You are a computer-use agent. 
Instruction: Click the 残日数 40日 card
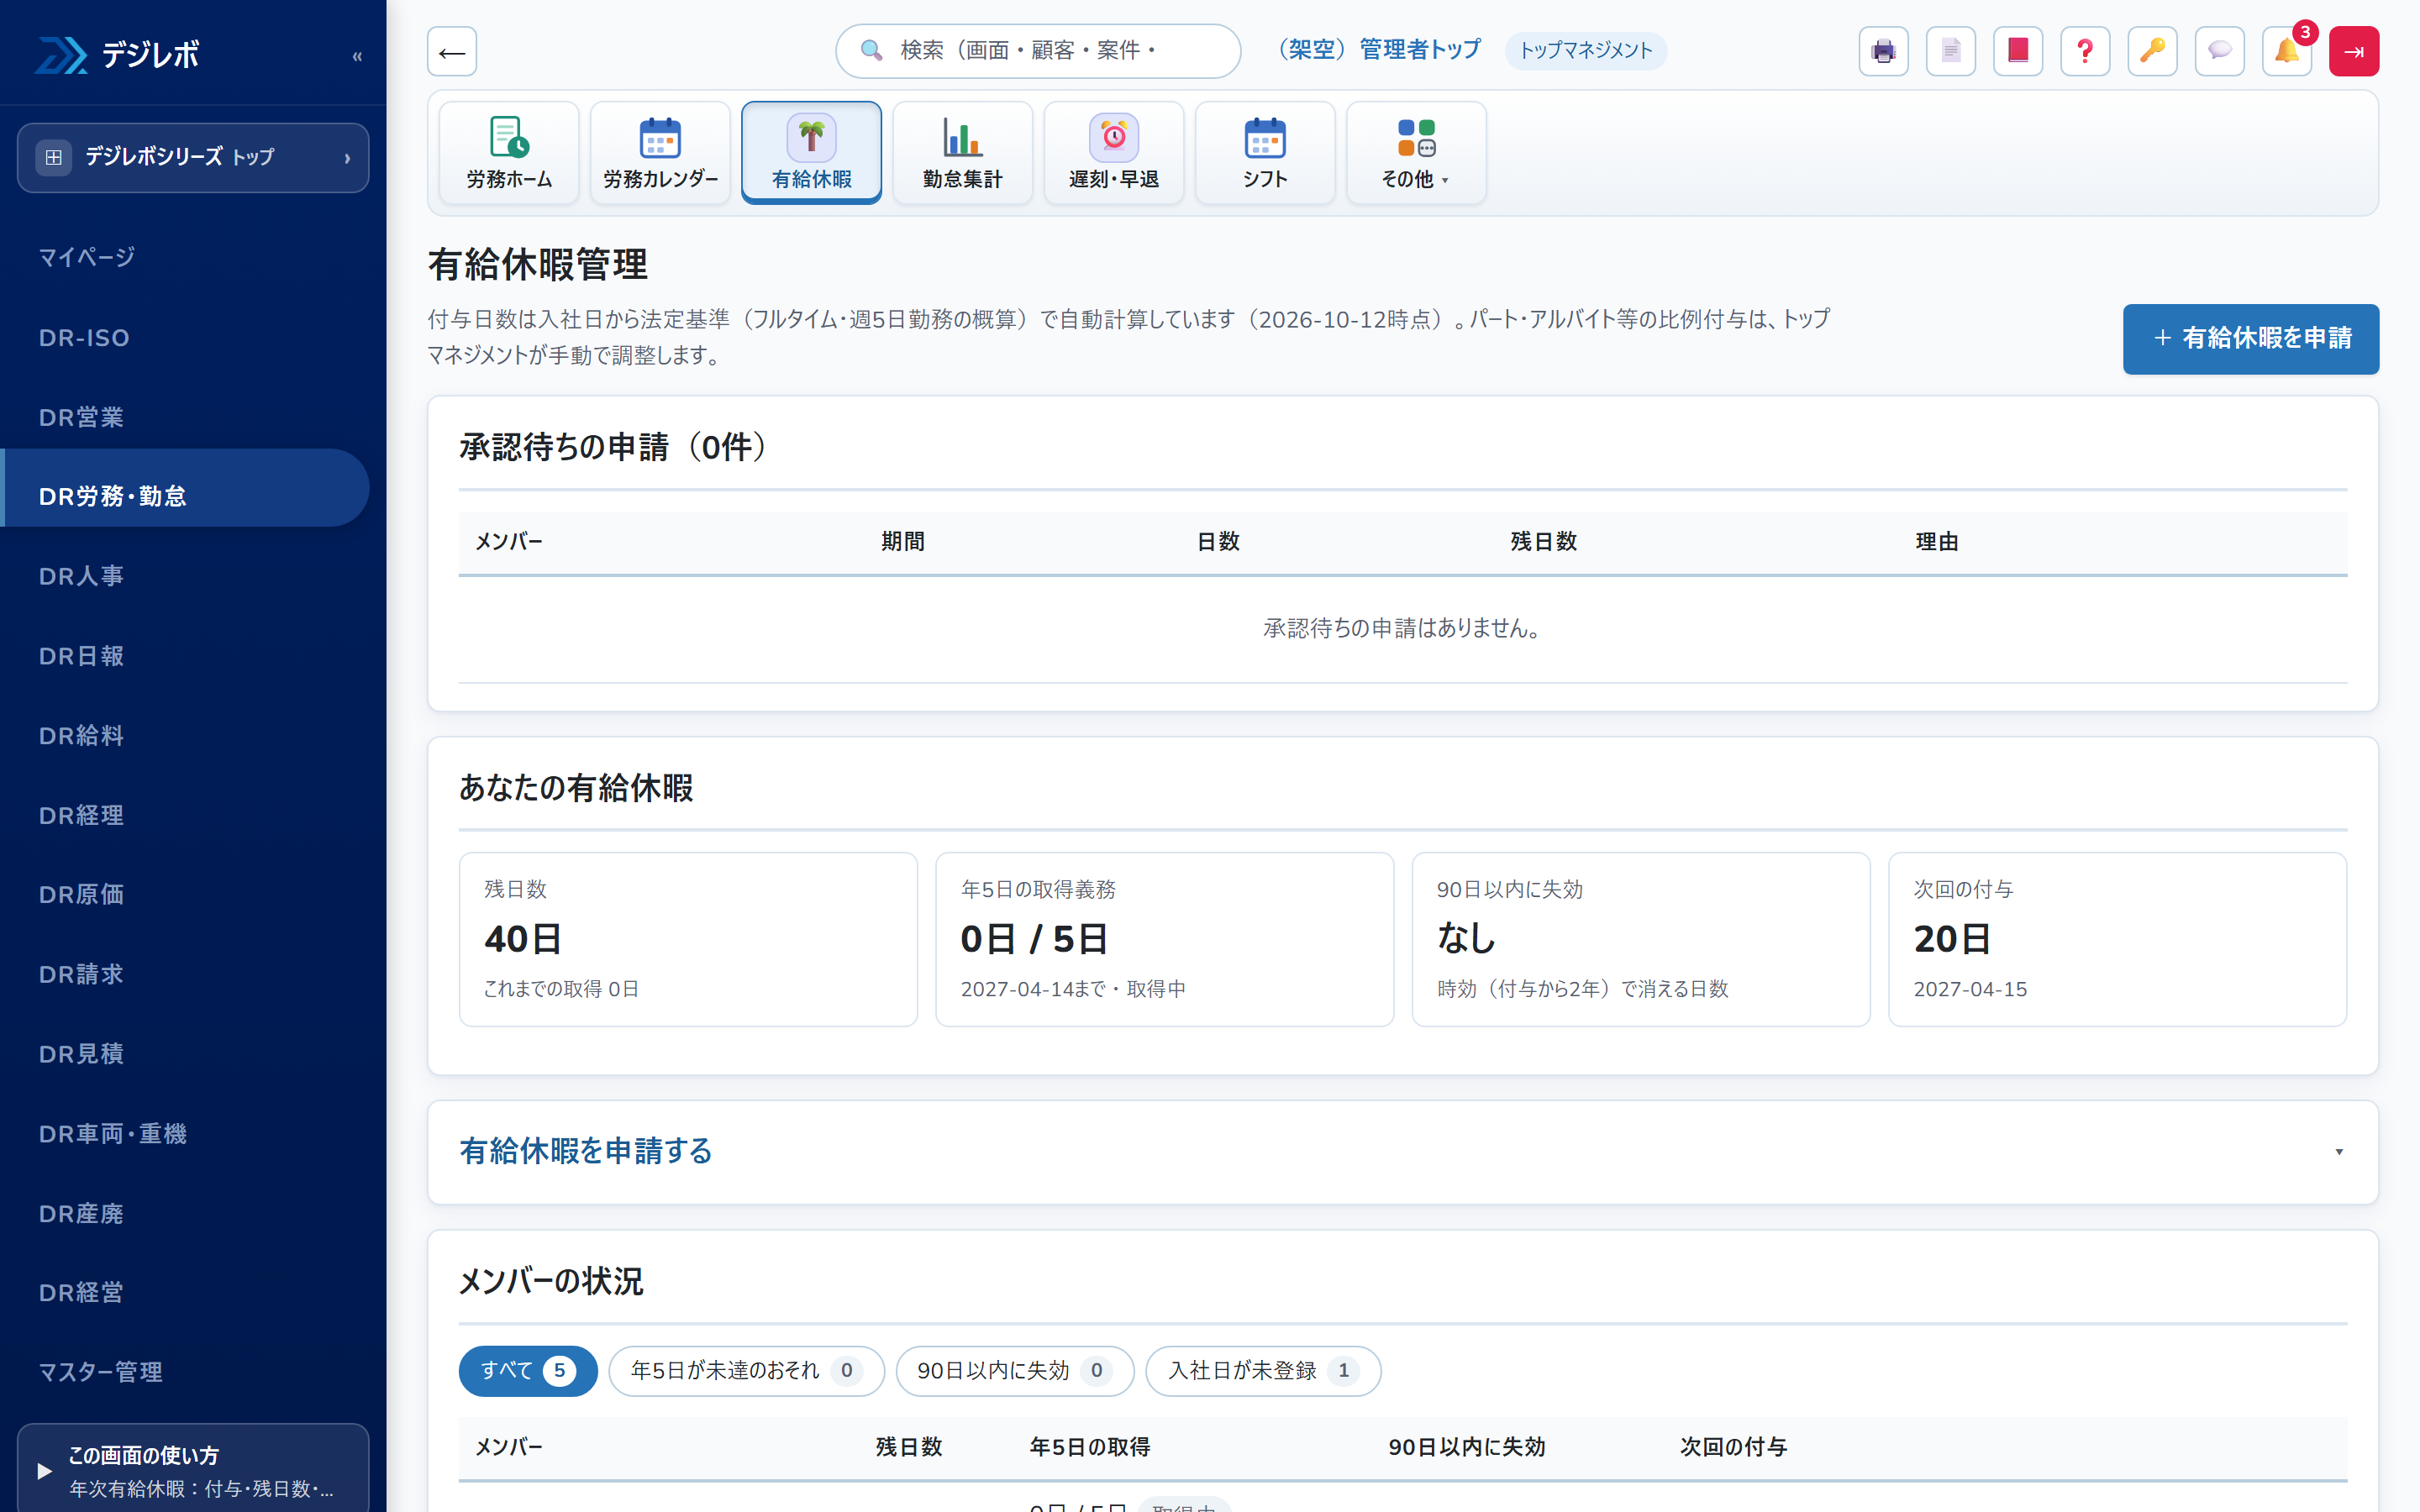click(x=688, y=939)
